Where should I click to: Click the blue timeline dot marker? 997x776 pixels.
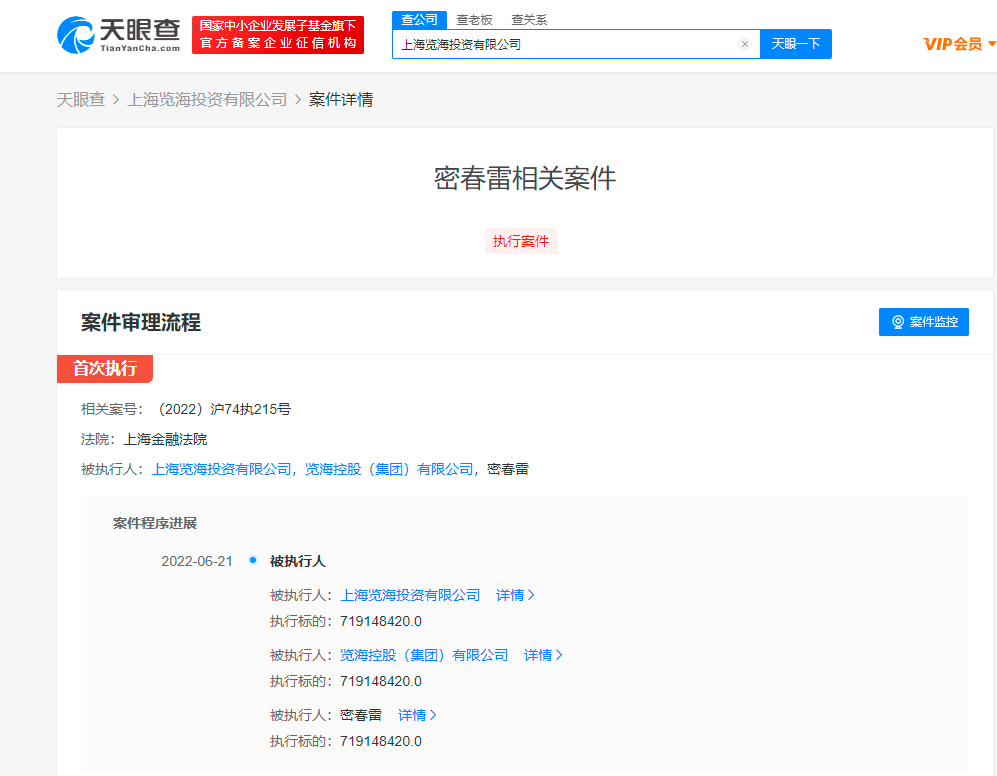(x=253, y=560)
